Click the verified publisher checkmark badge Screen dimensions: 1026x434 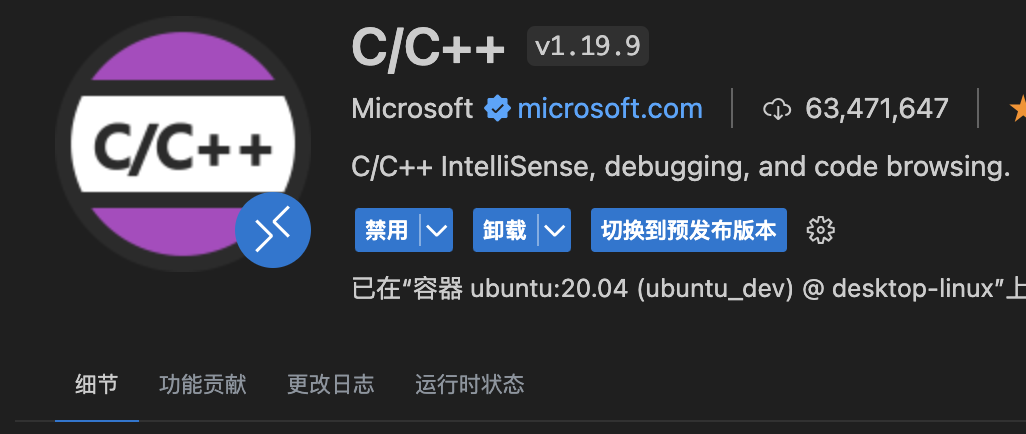click(x=497, y=109)
